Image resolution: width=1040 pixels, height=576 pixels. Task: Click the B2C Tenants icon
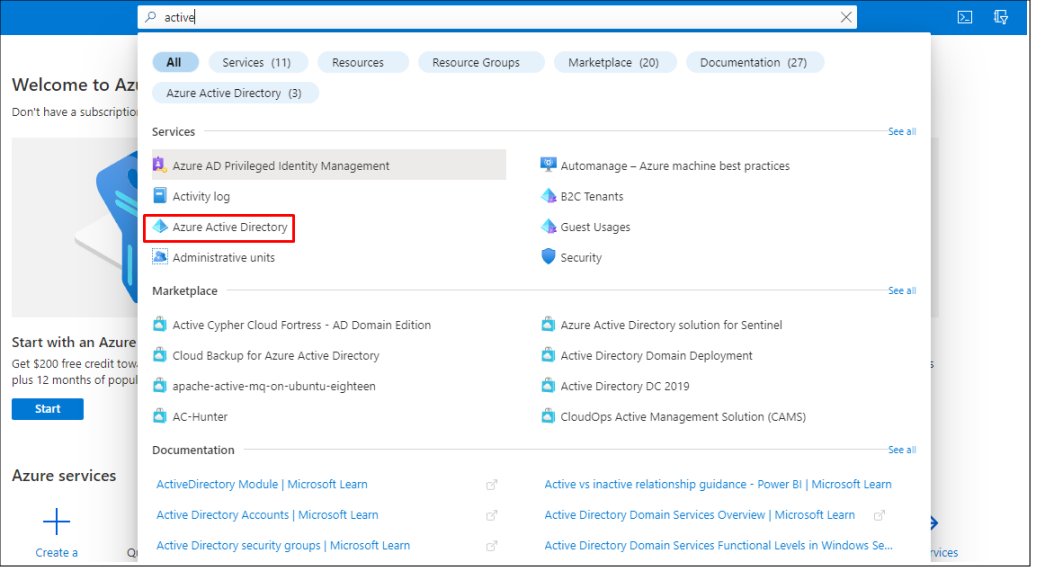click(548, 196)
